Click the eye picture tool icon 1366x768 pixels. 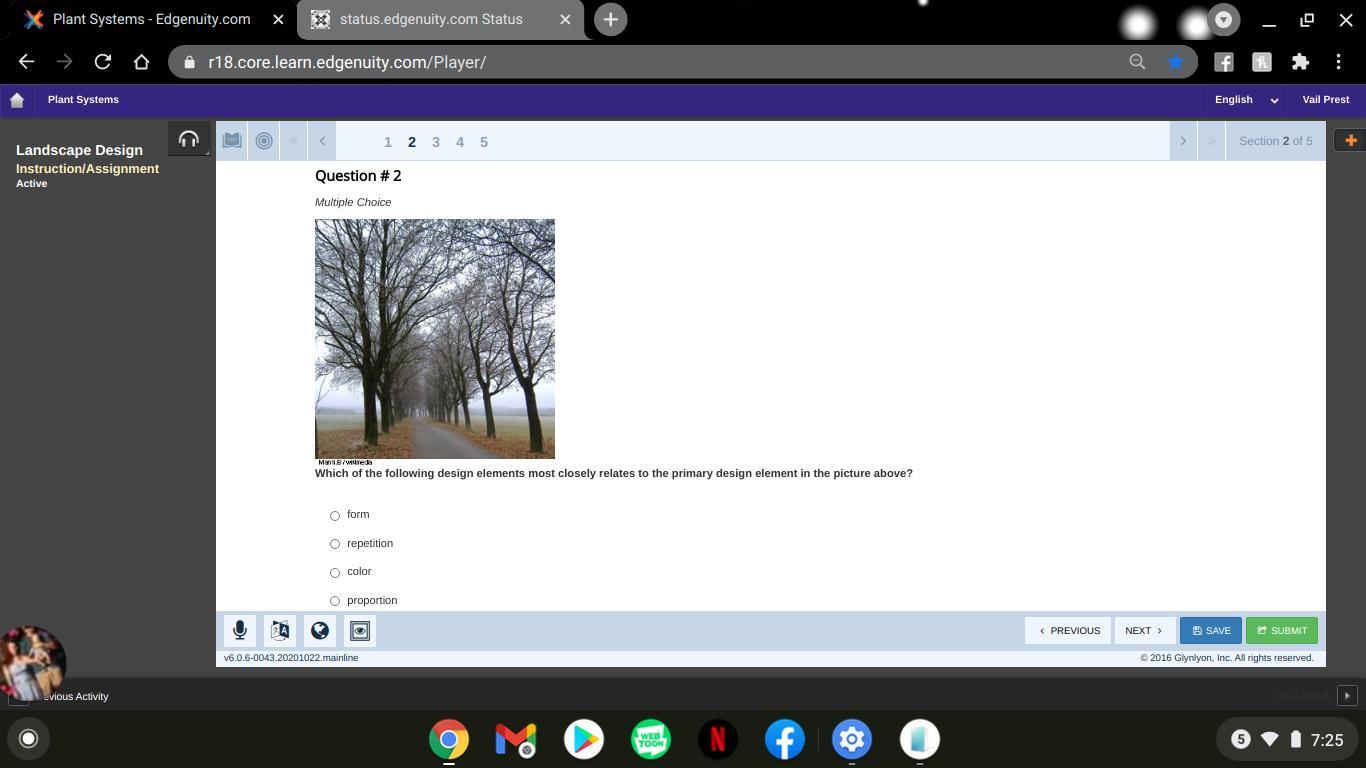360,630
